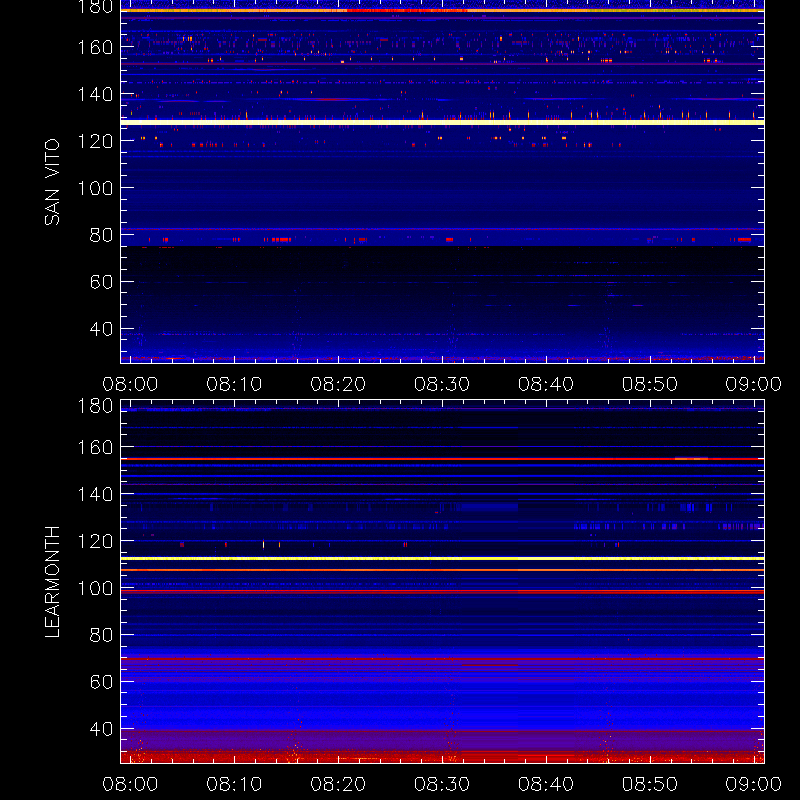Image resolution: width=800 pixels, height=800 pixels.
Task: Click the LEARMONTH vertical axis title
Action: tap(52, 582)
